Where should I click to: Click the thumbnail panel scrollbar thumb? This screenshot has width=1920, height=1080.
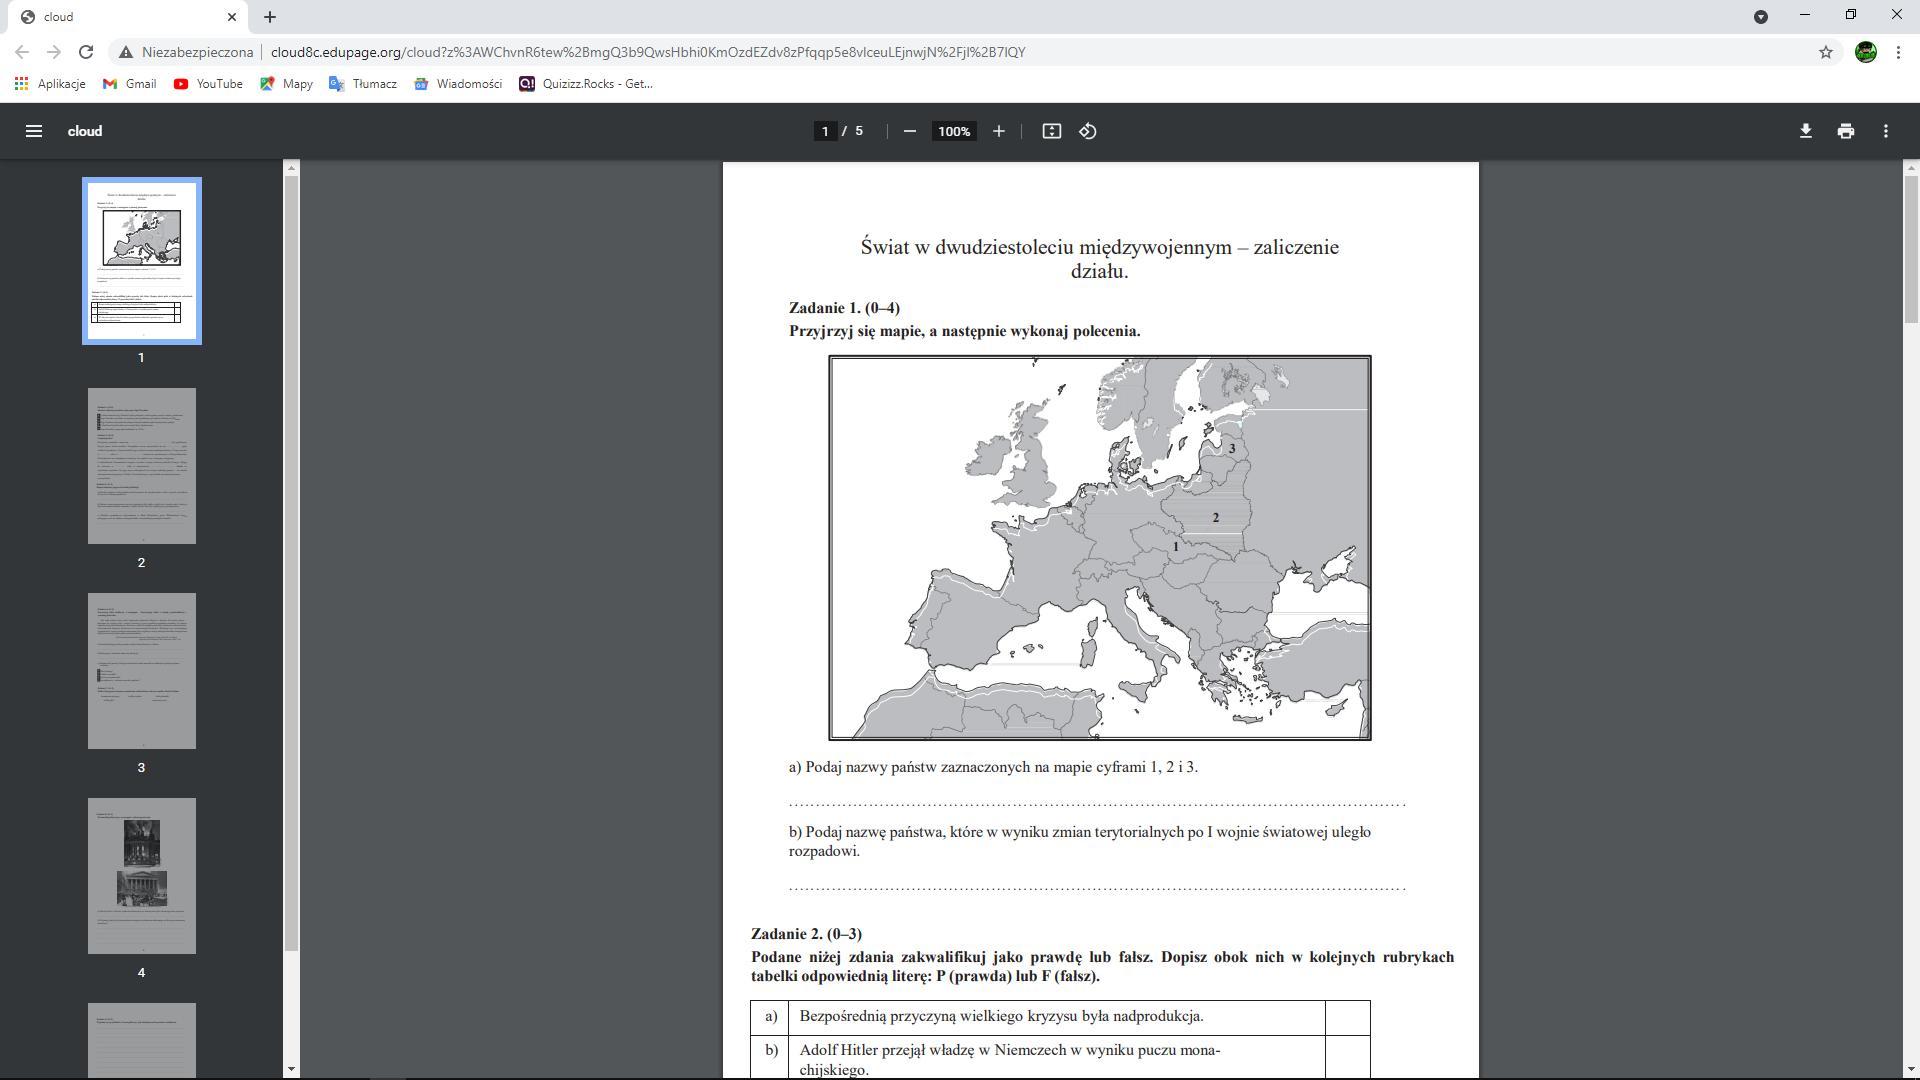tap(291, 563)
